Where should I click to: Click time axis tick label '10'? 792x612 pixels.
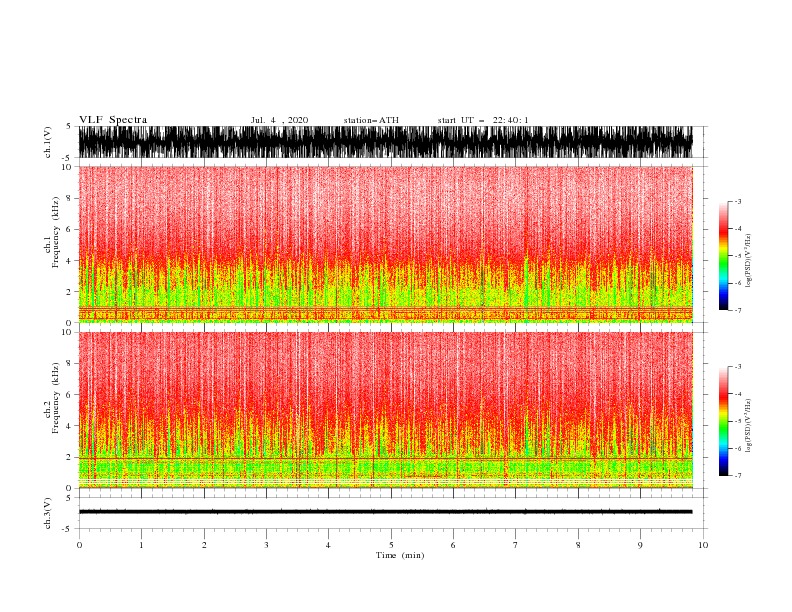703,545
